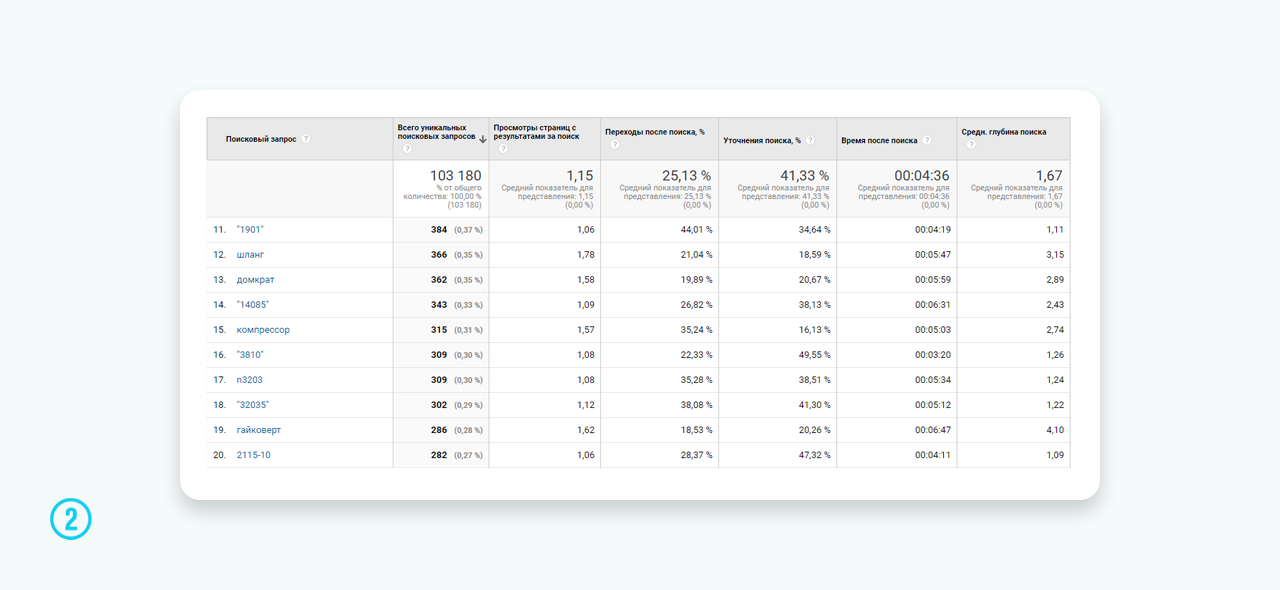Image resolution: width=1280 pixels, height=590 pixels.
Task: Click help icon under Просмотры страниц header
Action: [502, 149]
